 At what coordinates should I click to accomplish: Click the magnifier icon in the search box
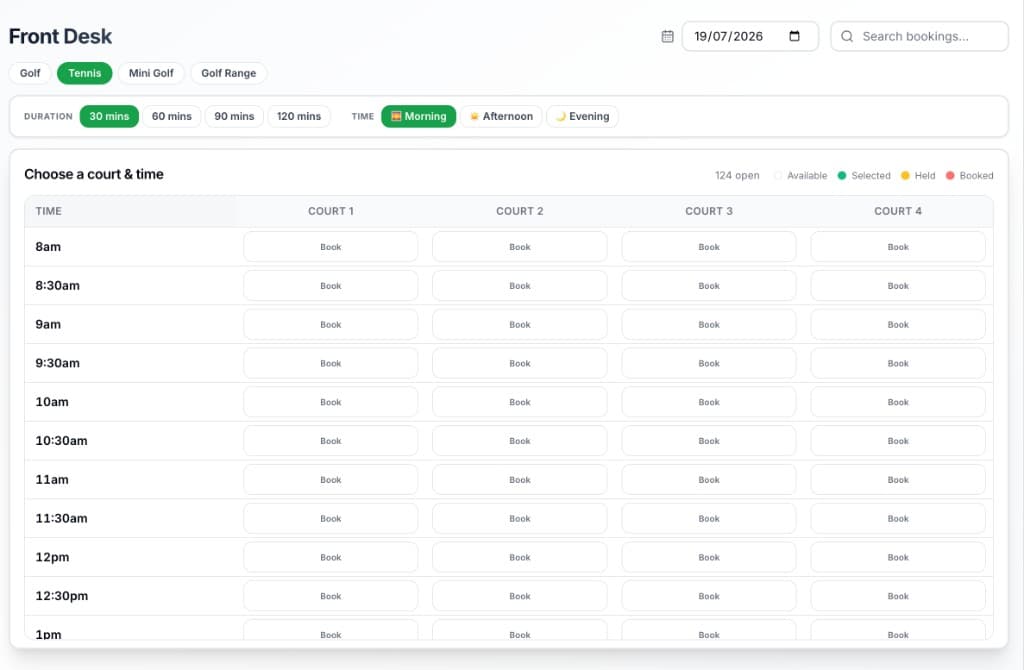(x=846, y=37)
